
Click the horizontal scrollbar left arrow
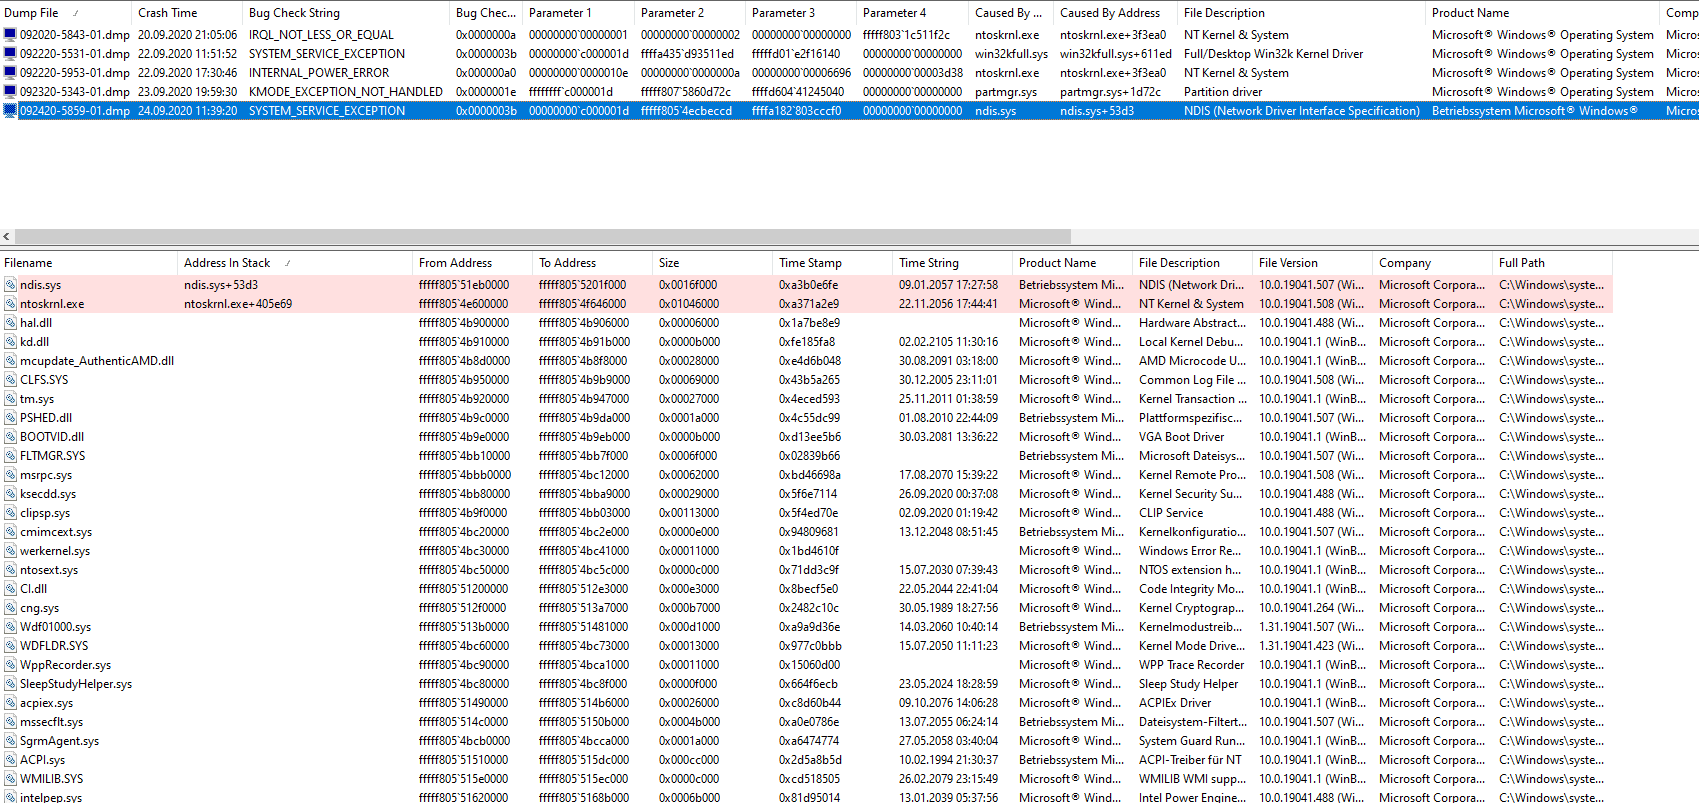point(7,237)
